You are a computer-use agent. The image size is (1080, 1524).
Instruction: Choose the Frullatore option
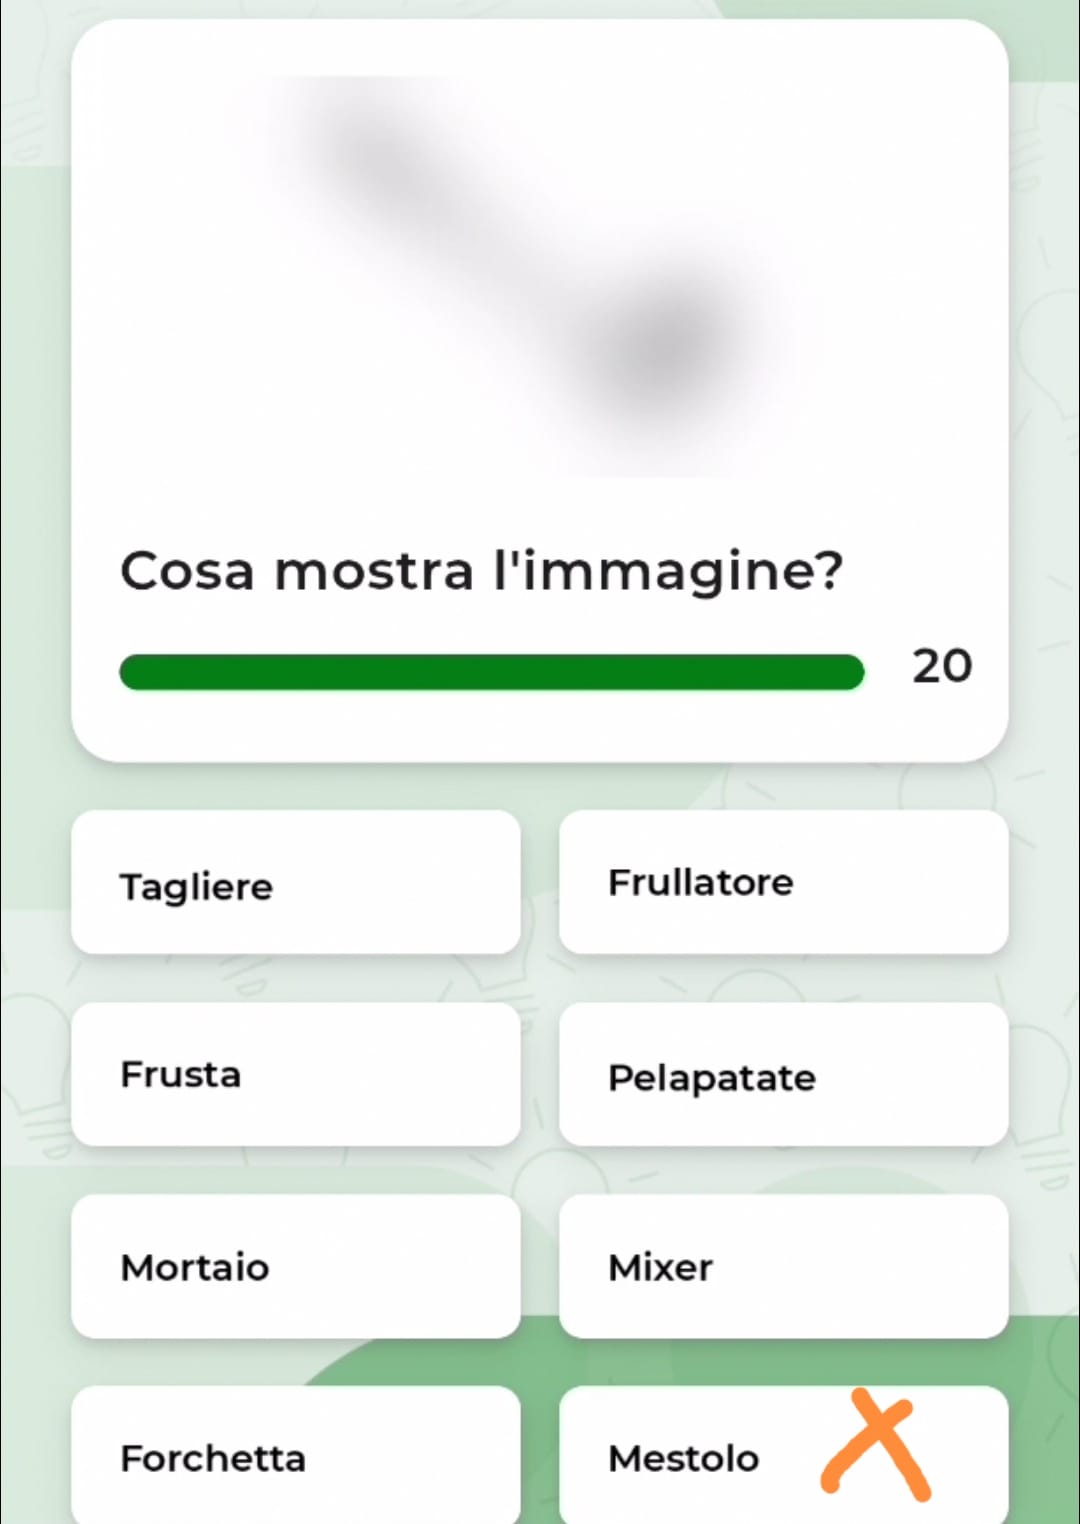coord(783,883)
